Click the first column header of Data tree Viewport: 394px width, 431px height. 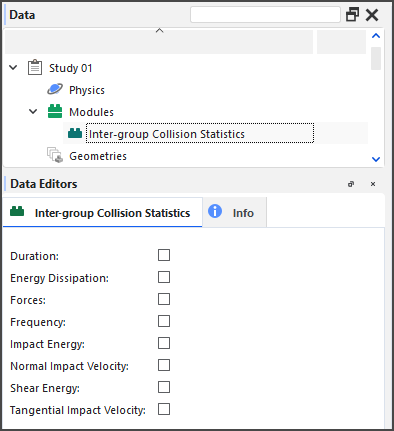click(x=159, y=42)
